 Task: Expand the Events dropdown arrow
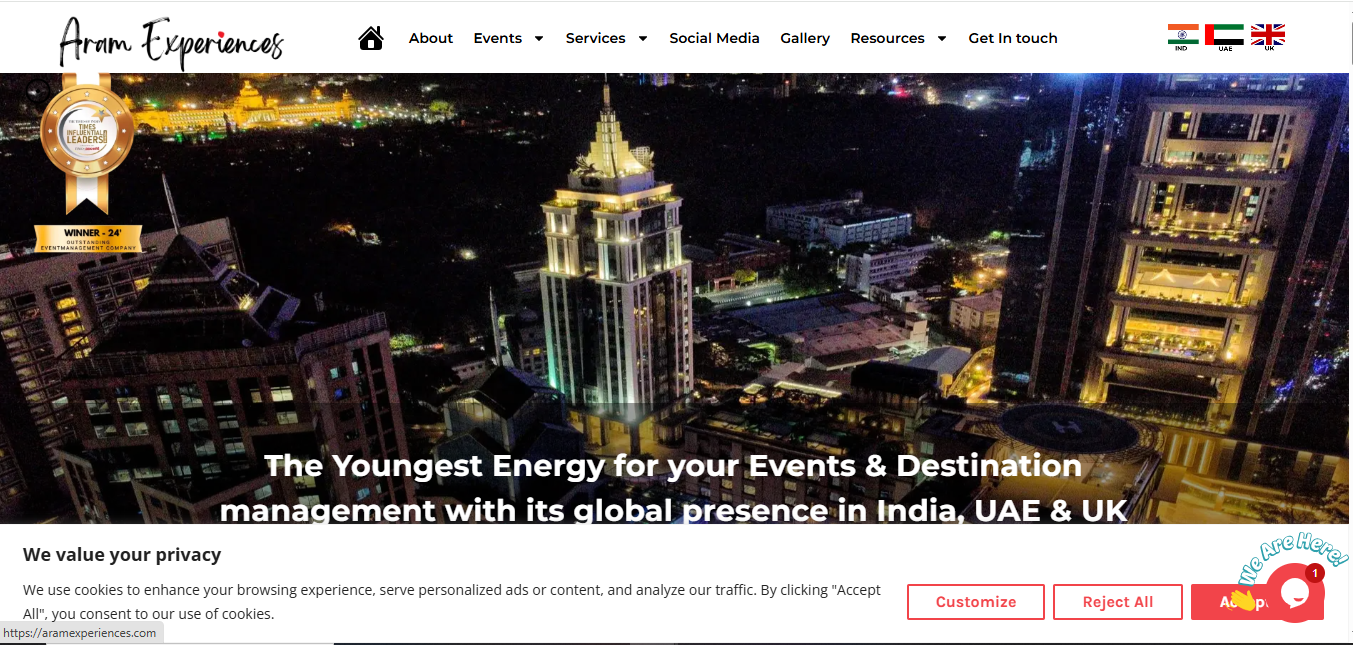[539, 39]
